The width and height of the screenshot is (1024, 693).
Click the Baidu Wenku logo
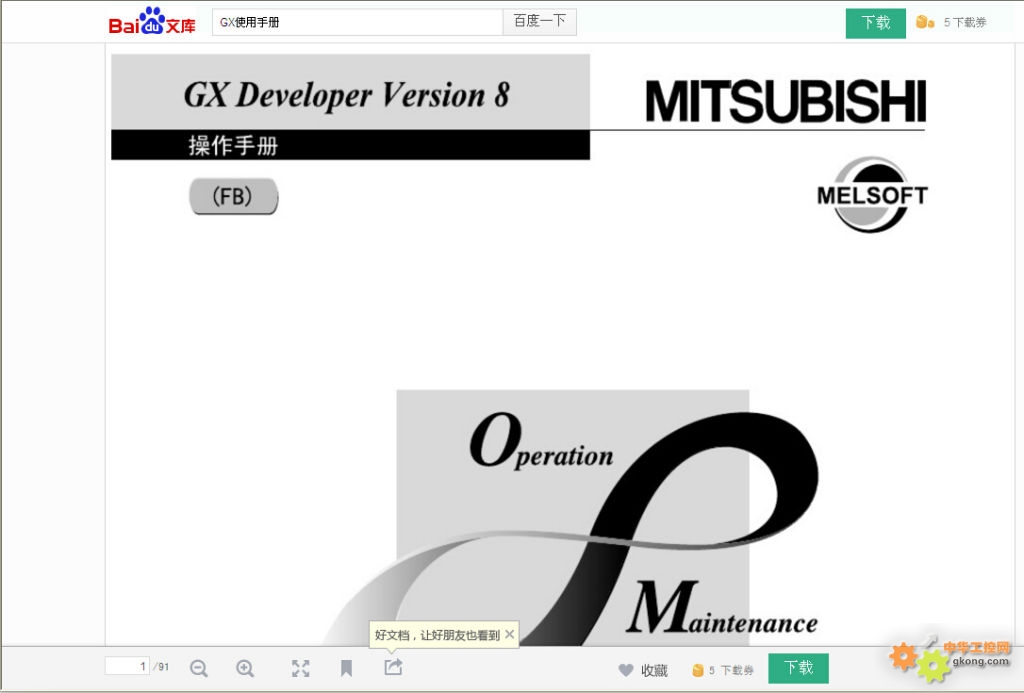(x=152, y=22)
